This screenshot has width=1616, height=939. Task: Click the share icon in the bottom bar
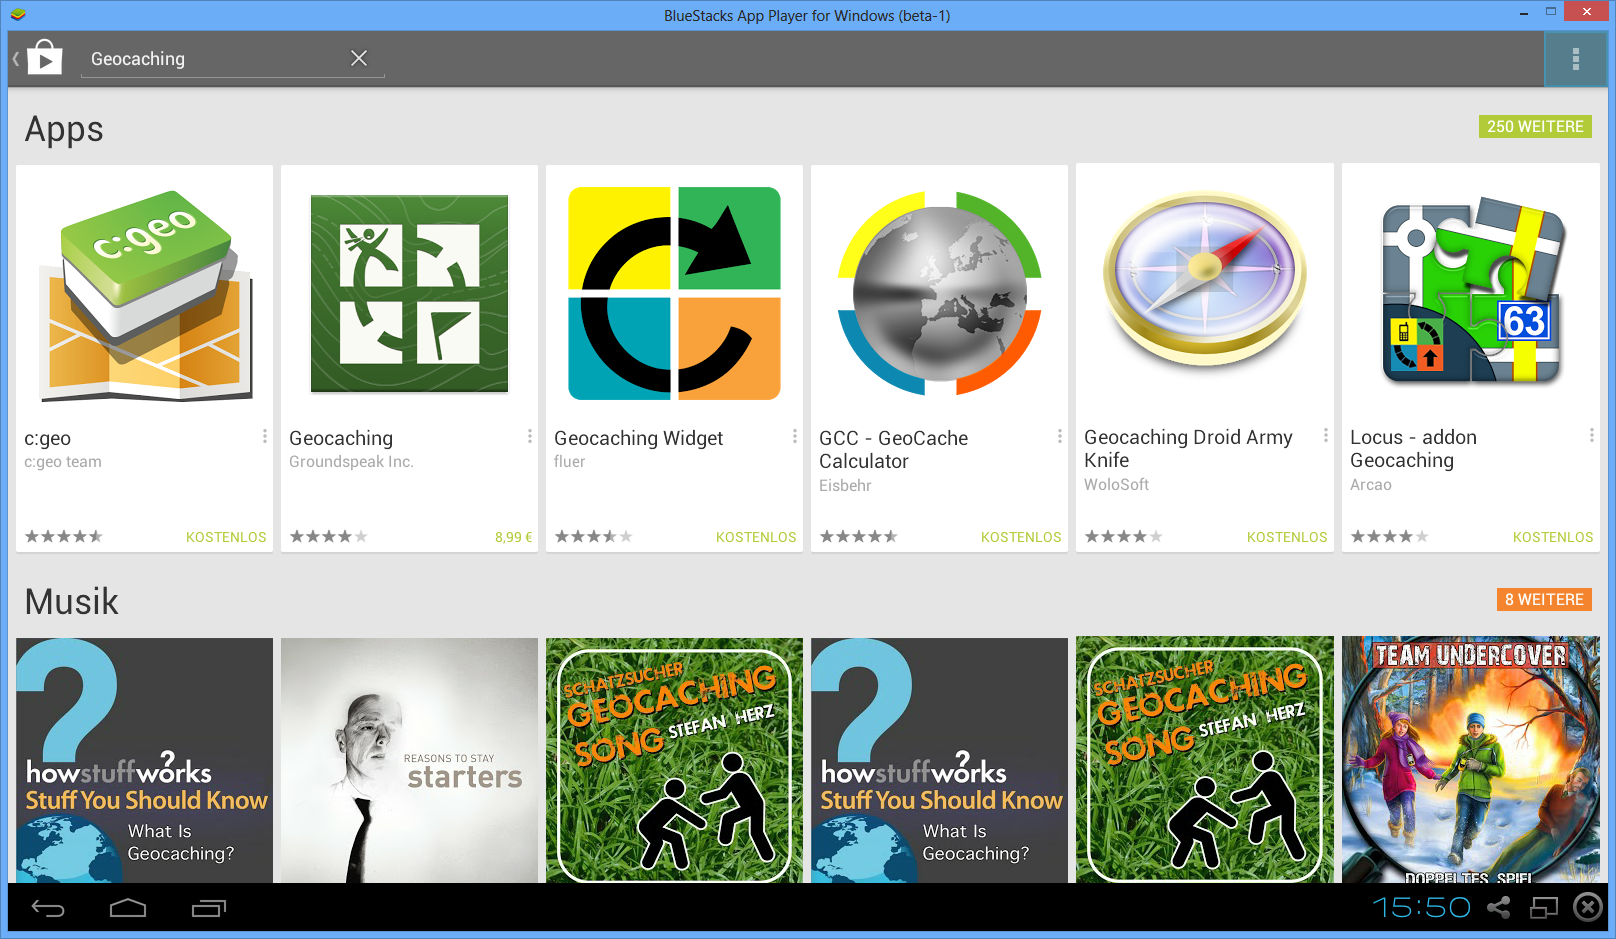click(x=1499, y=907)
